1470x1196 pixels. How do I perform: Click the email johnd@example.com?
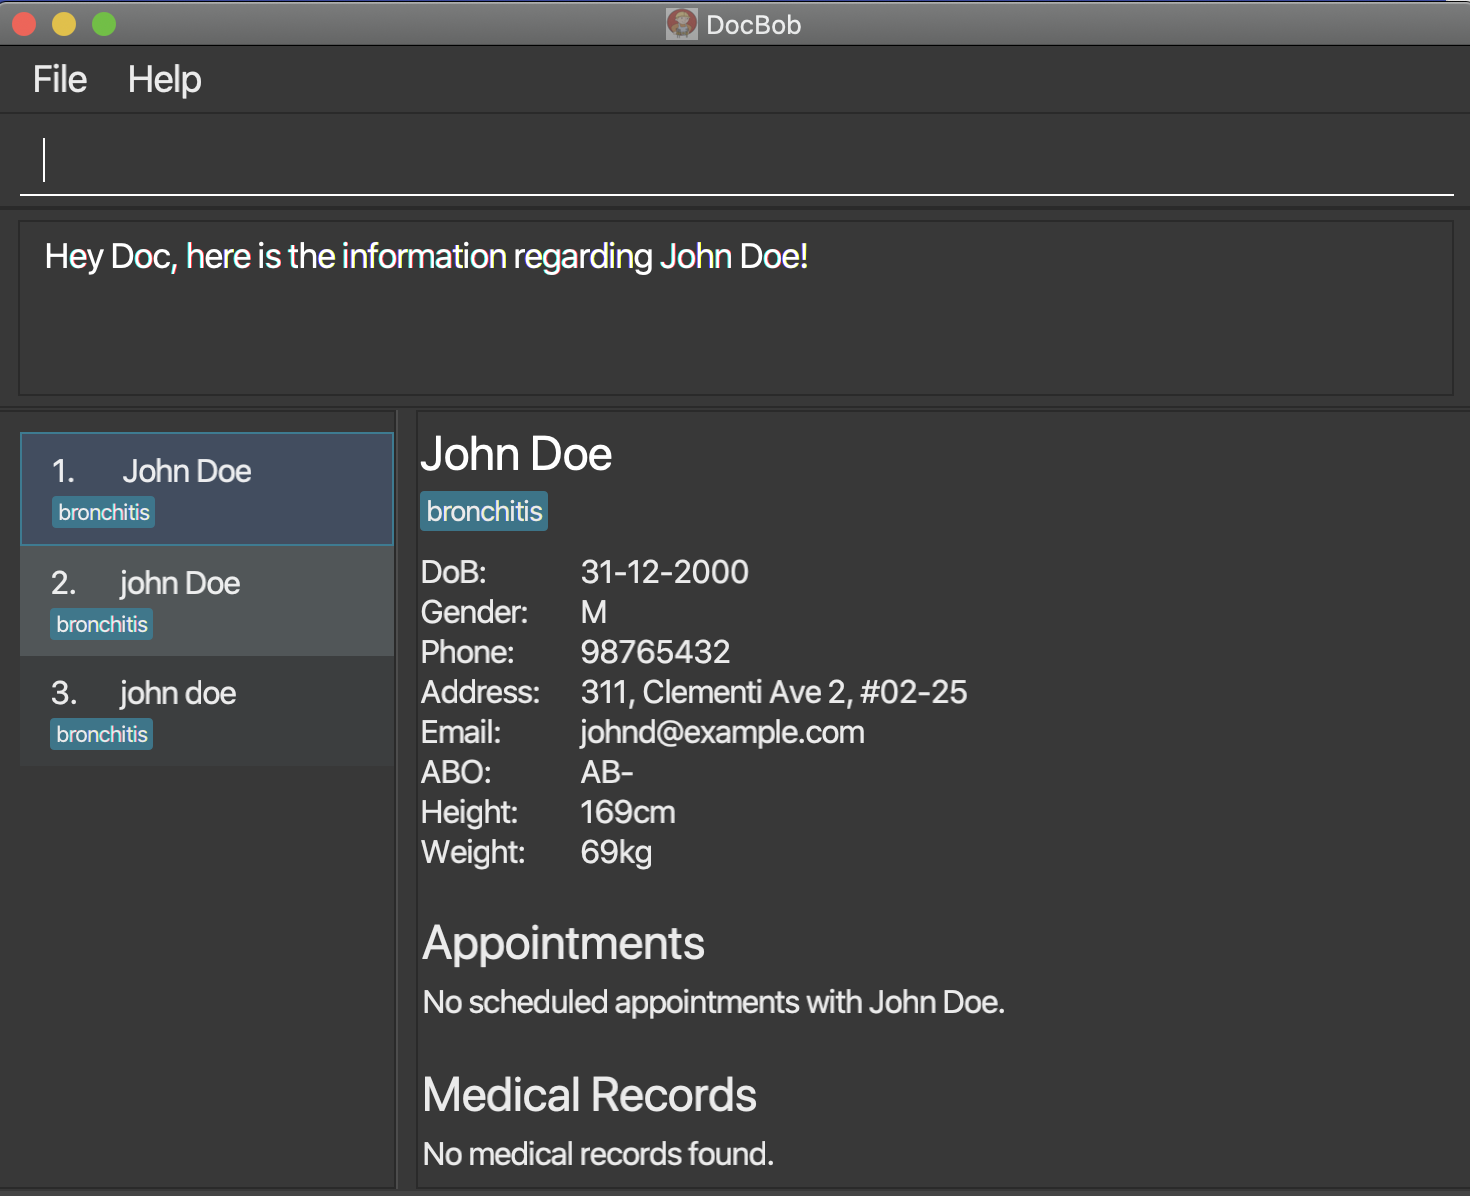click(x=722, y=732)
